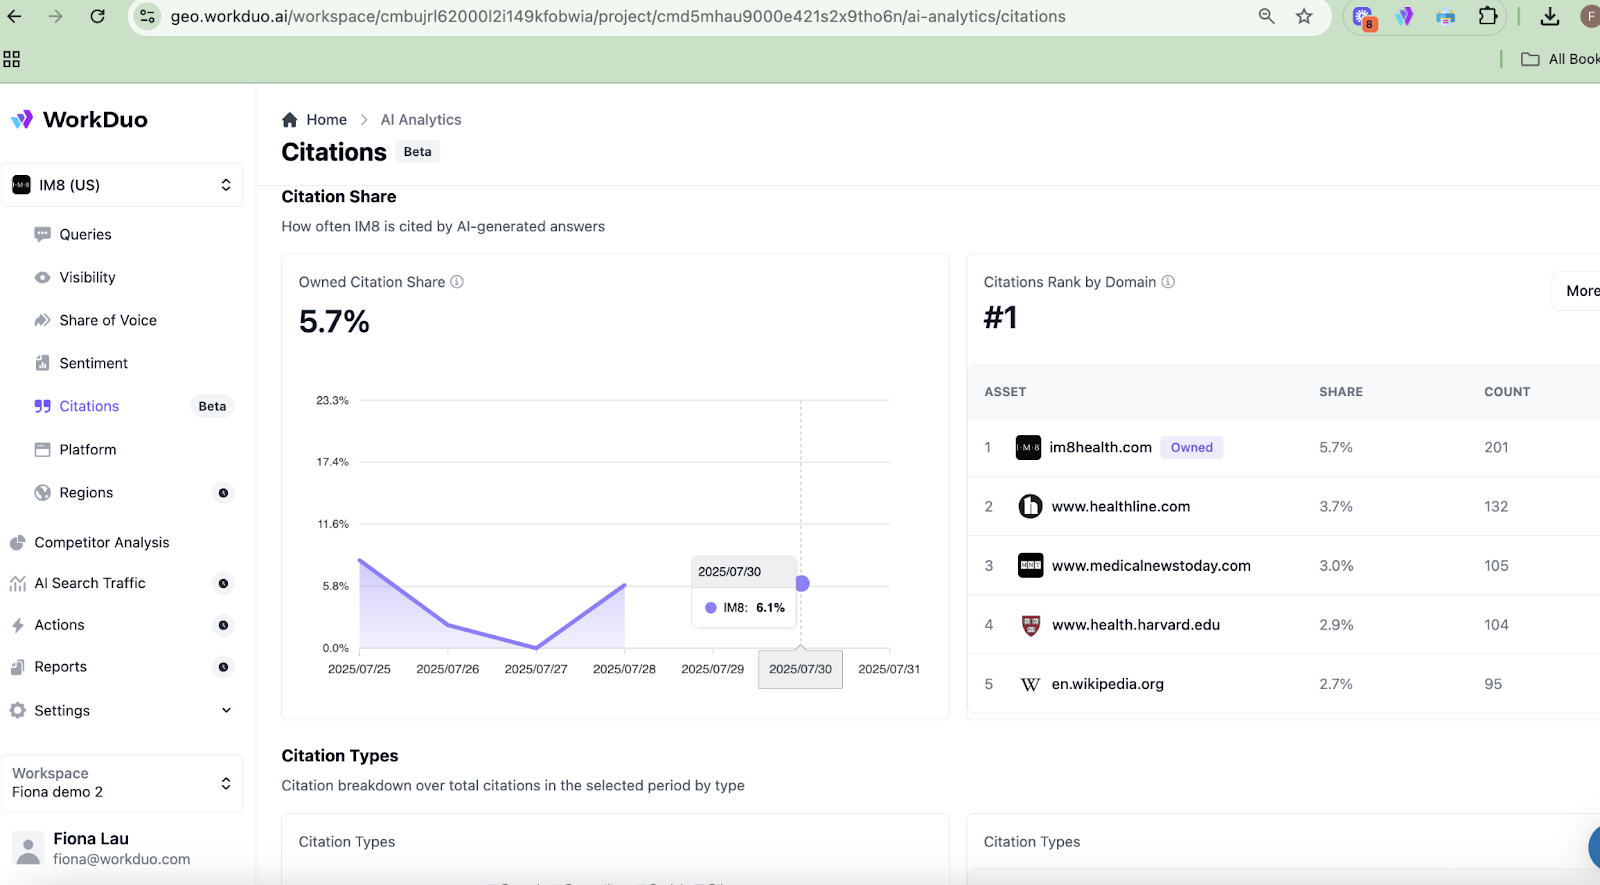Click the SHARE column header
Screen dimensions: 1600x885
click(x=1341, y=392)
